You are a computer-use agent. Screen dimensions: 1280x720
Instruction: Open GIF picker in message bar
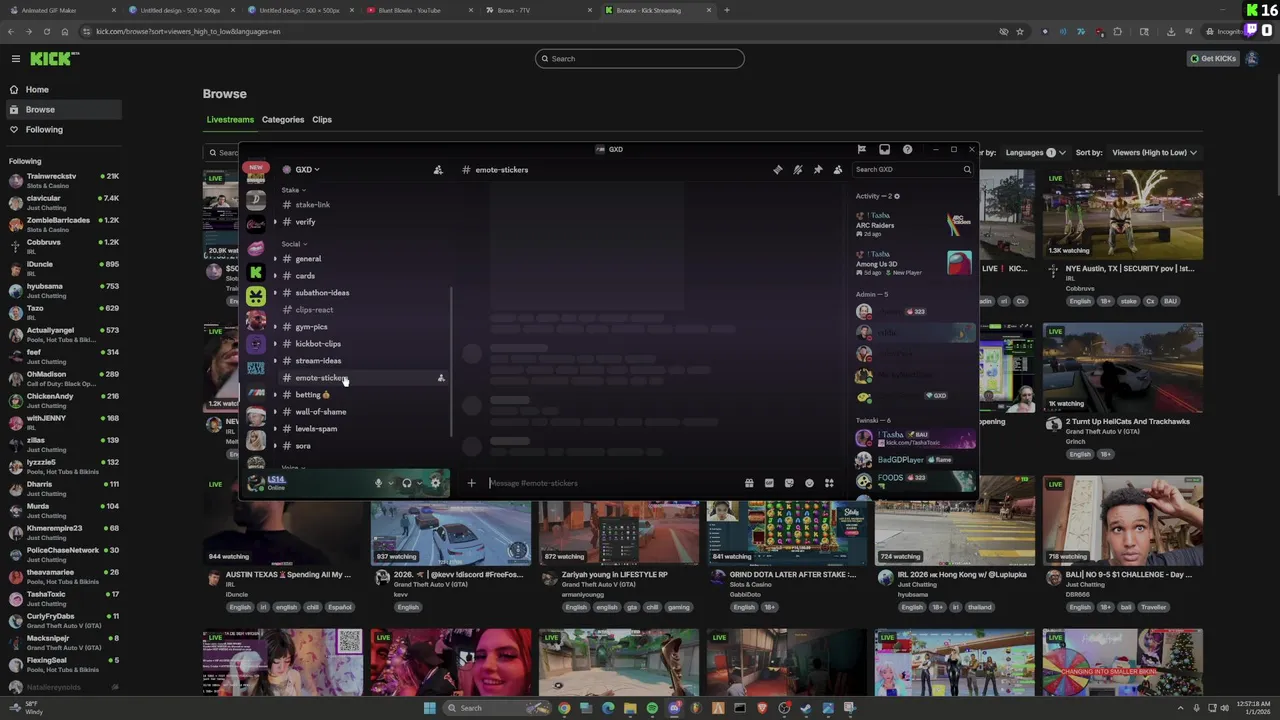click(x=769, y=483)
